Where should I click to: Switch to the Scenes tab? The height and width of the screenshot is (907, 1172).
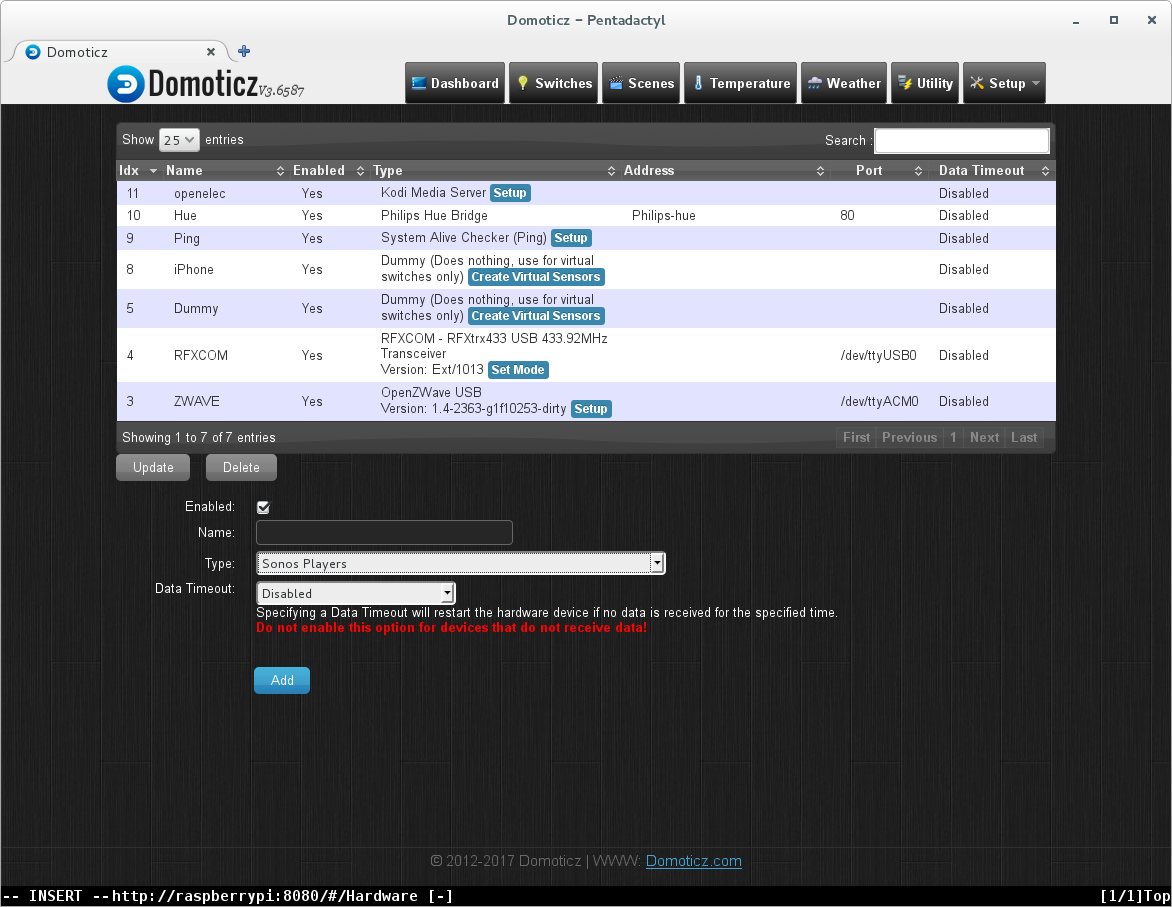[641, 83]
